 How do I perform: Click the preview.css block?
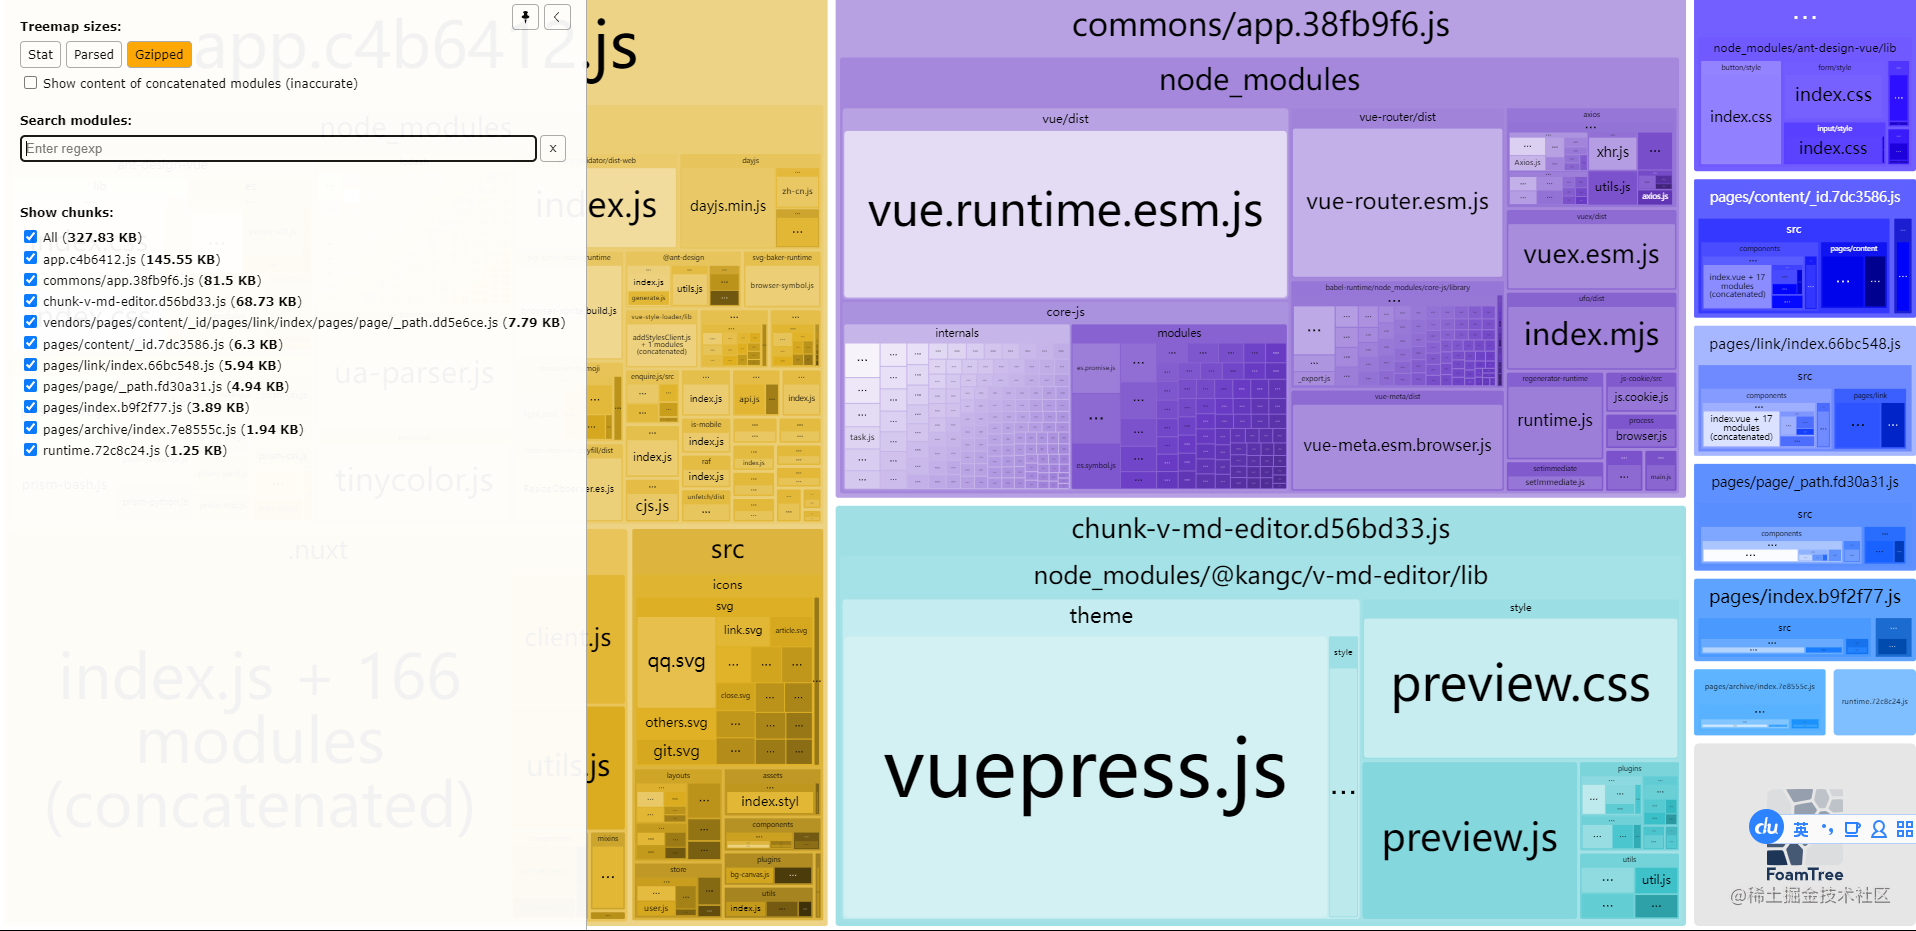point(1520,687)
